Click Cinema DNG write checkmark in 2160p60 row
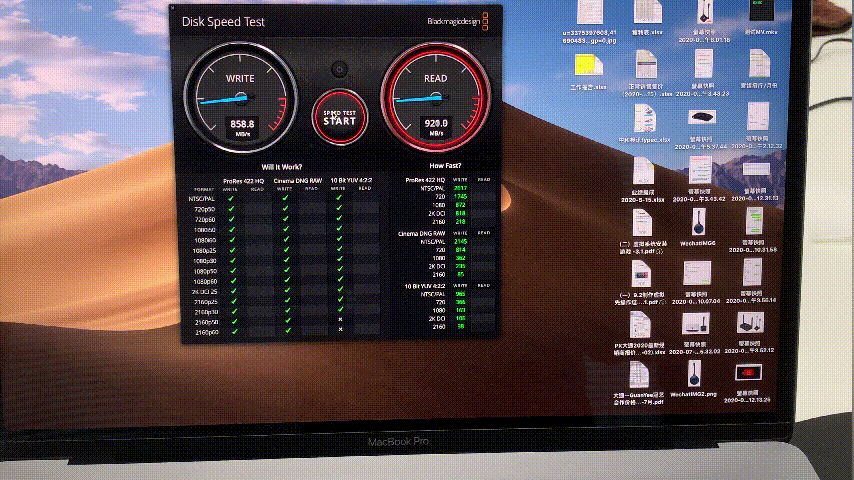This screenshot has height=480, width=854. pyautogui.click(x=288, y=330)
